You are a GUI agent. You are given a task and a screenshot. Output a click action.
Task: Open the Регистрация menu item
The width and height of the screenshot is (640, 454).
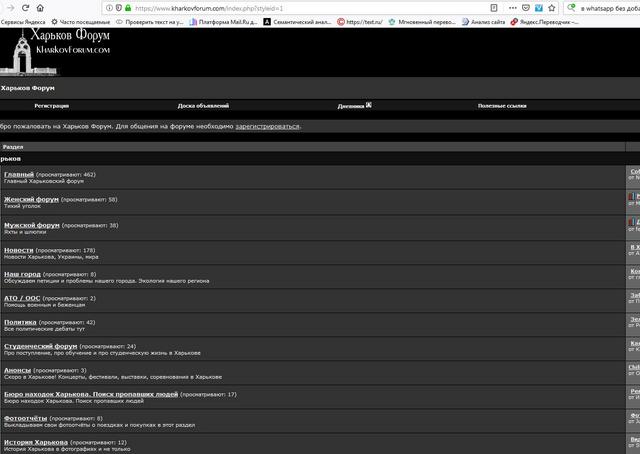click(x=51, y=106)
